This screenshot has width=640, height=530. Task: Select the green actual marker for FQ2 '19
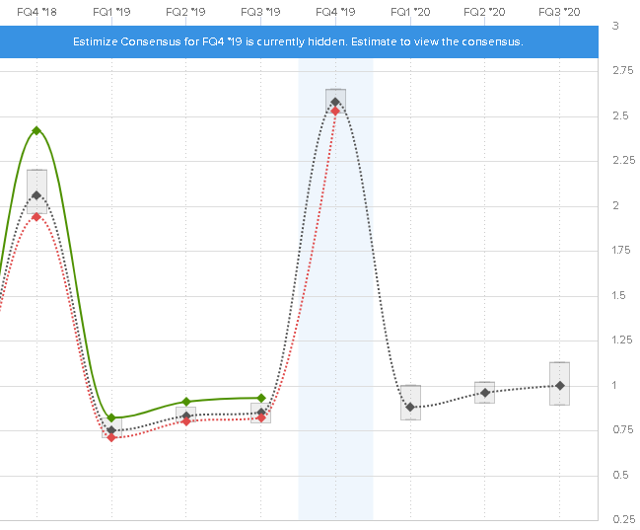[186, 402]
